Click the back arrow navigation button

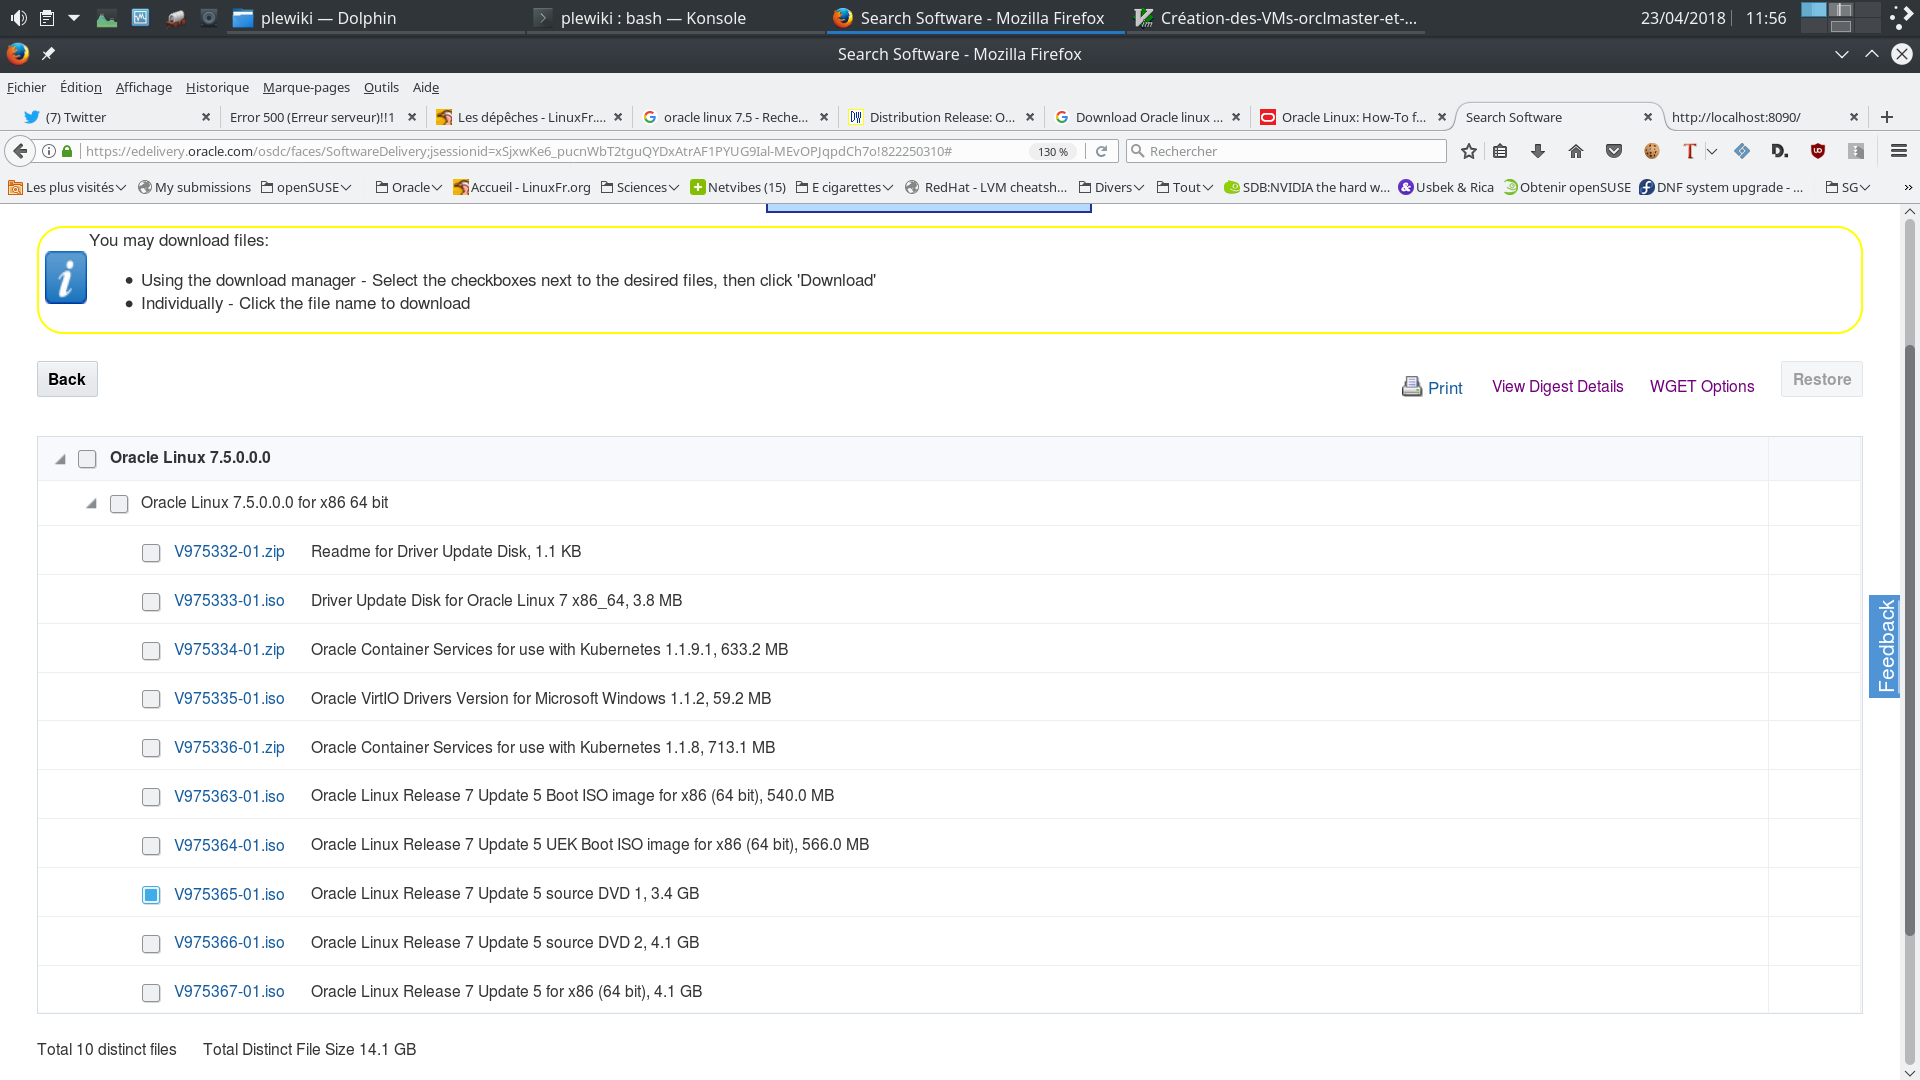[x=20, y=151]
